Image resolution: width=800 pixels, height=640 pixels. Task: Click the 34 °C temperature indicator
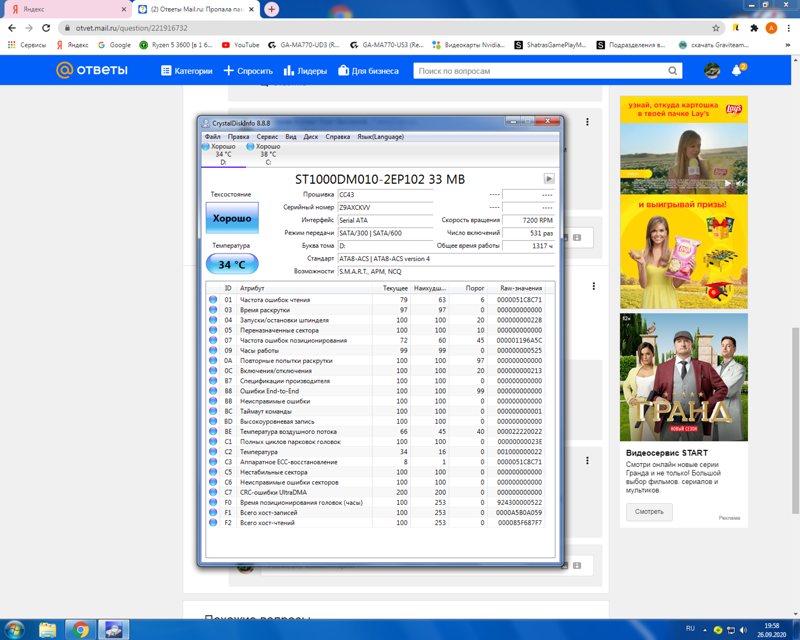(x=232, y=265)
